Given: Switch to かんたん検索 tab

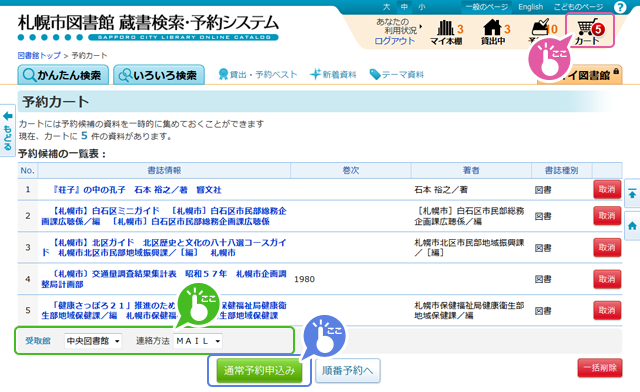Looking at the screenshot, I should pos(63,75).
